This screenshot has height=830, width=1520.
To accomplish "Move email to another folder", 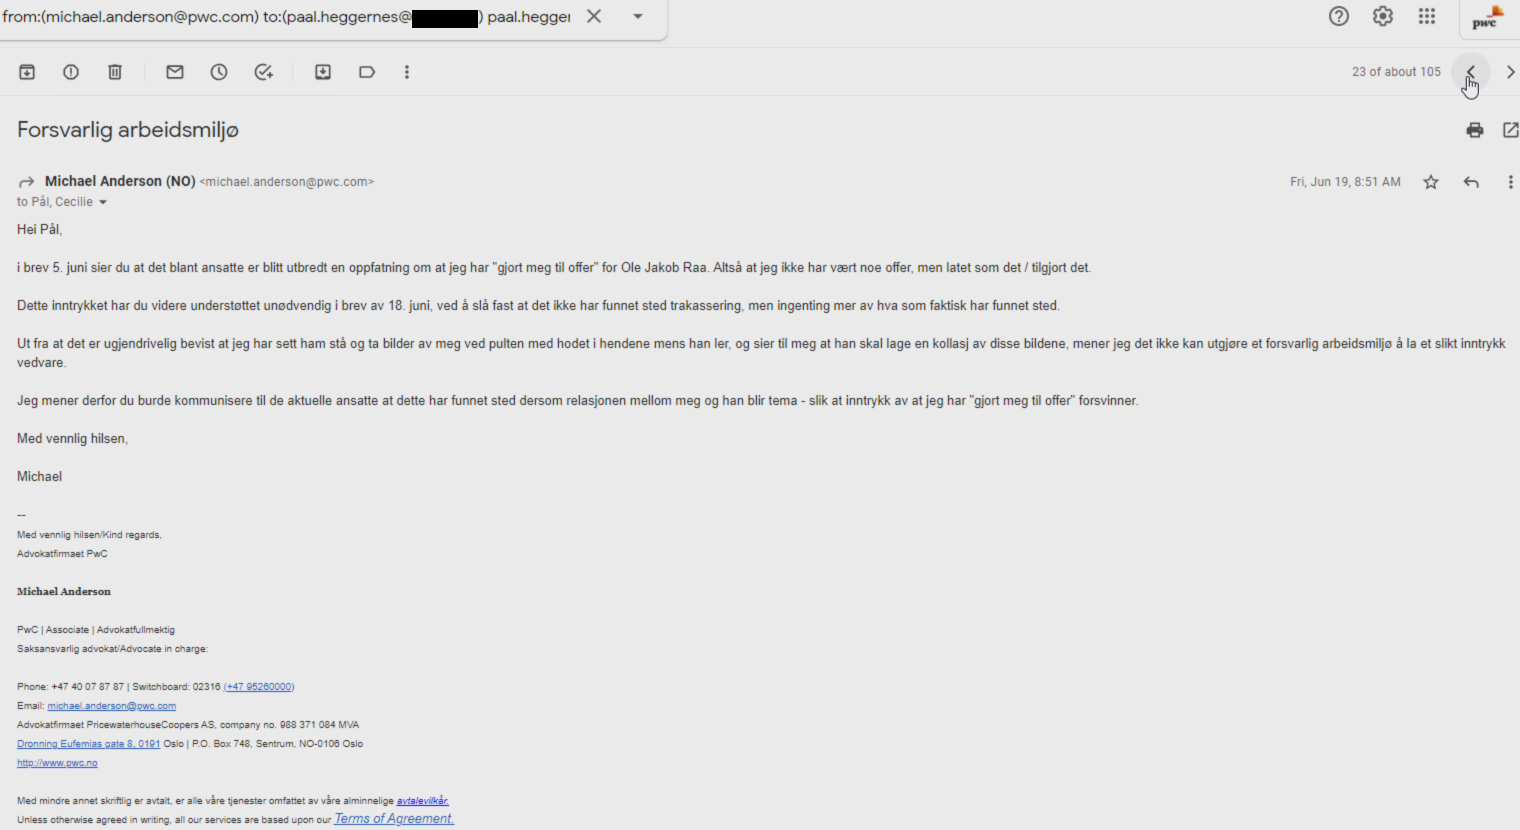I will coord(323,72).
